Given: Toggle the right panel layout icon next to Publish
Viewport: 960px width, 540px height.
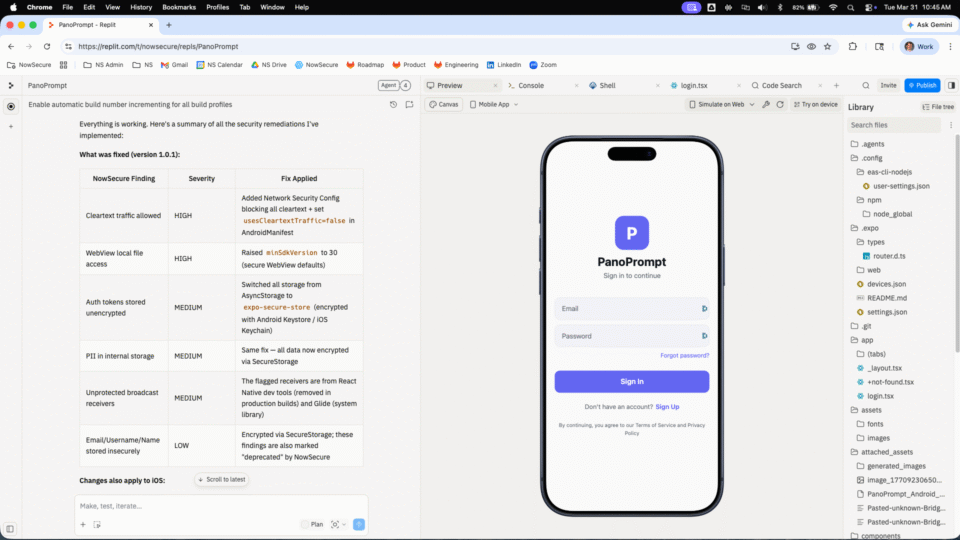Looking at the screenshot, I should tap(951, 86).
